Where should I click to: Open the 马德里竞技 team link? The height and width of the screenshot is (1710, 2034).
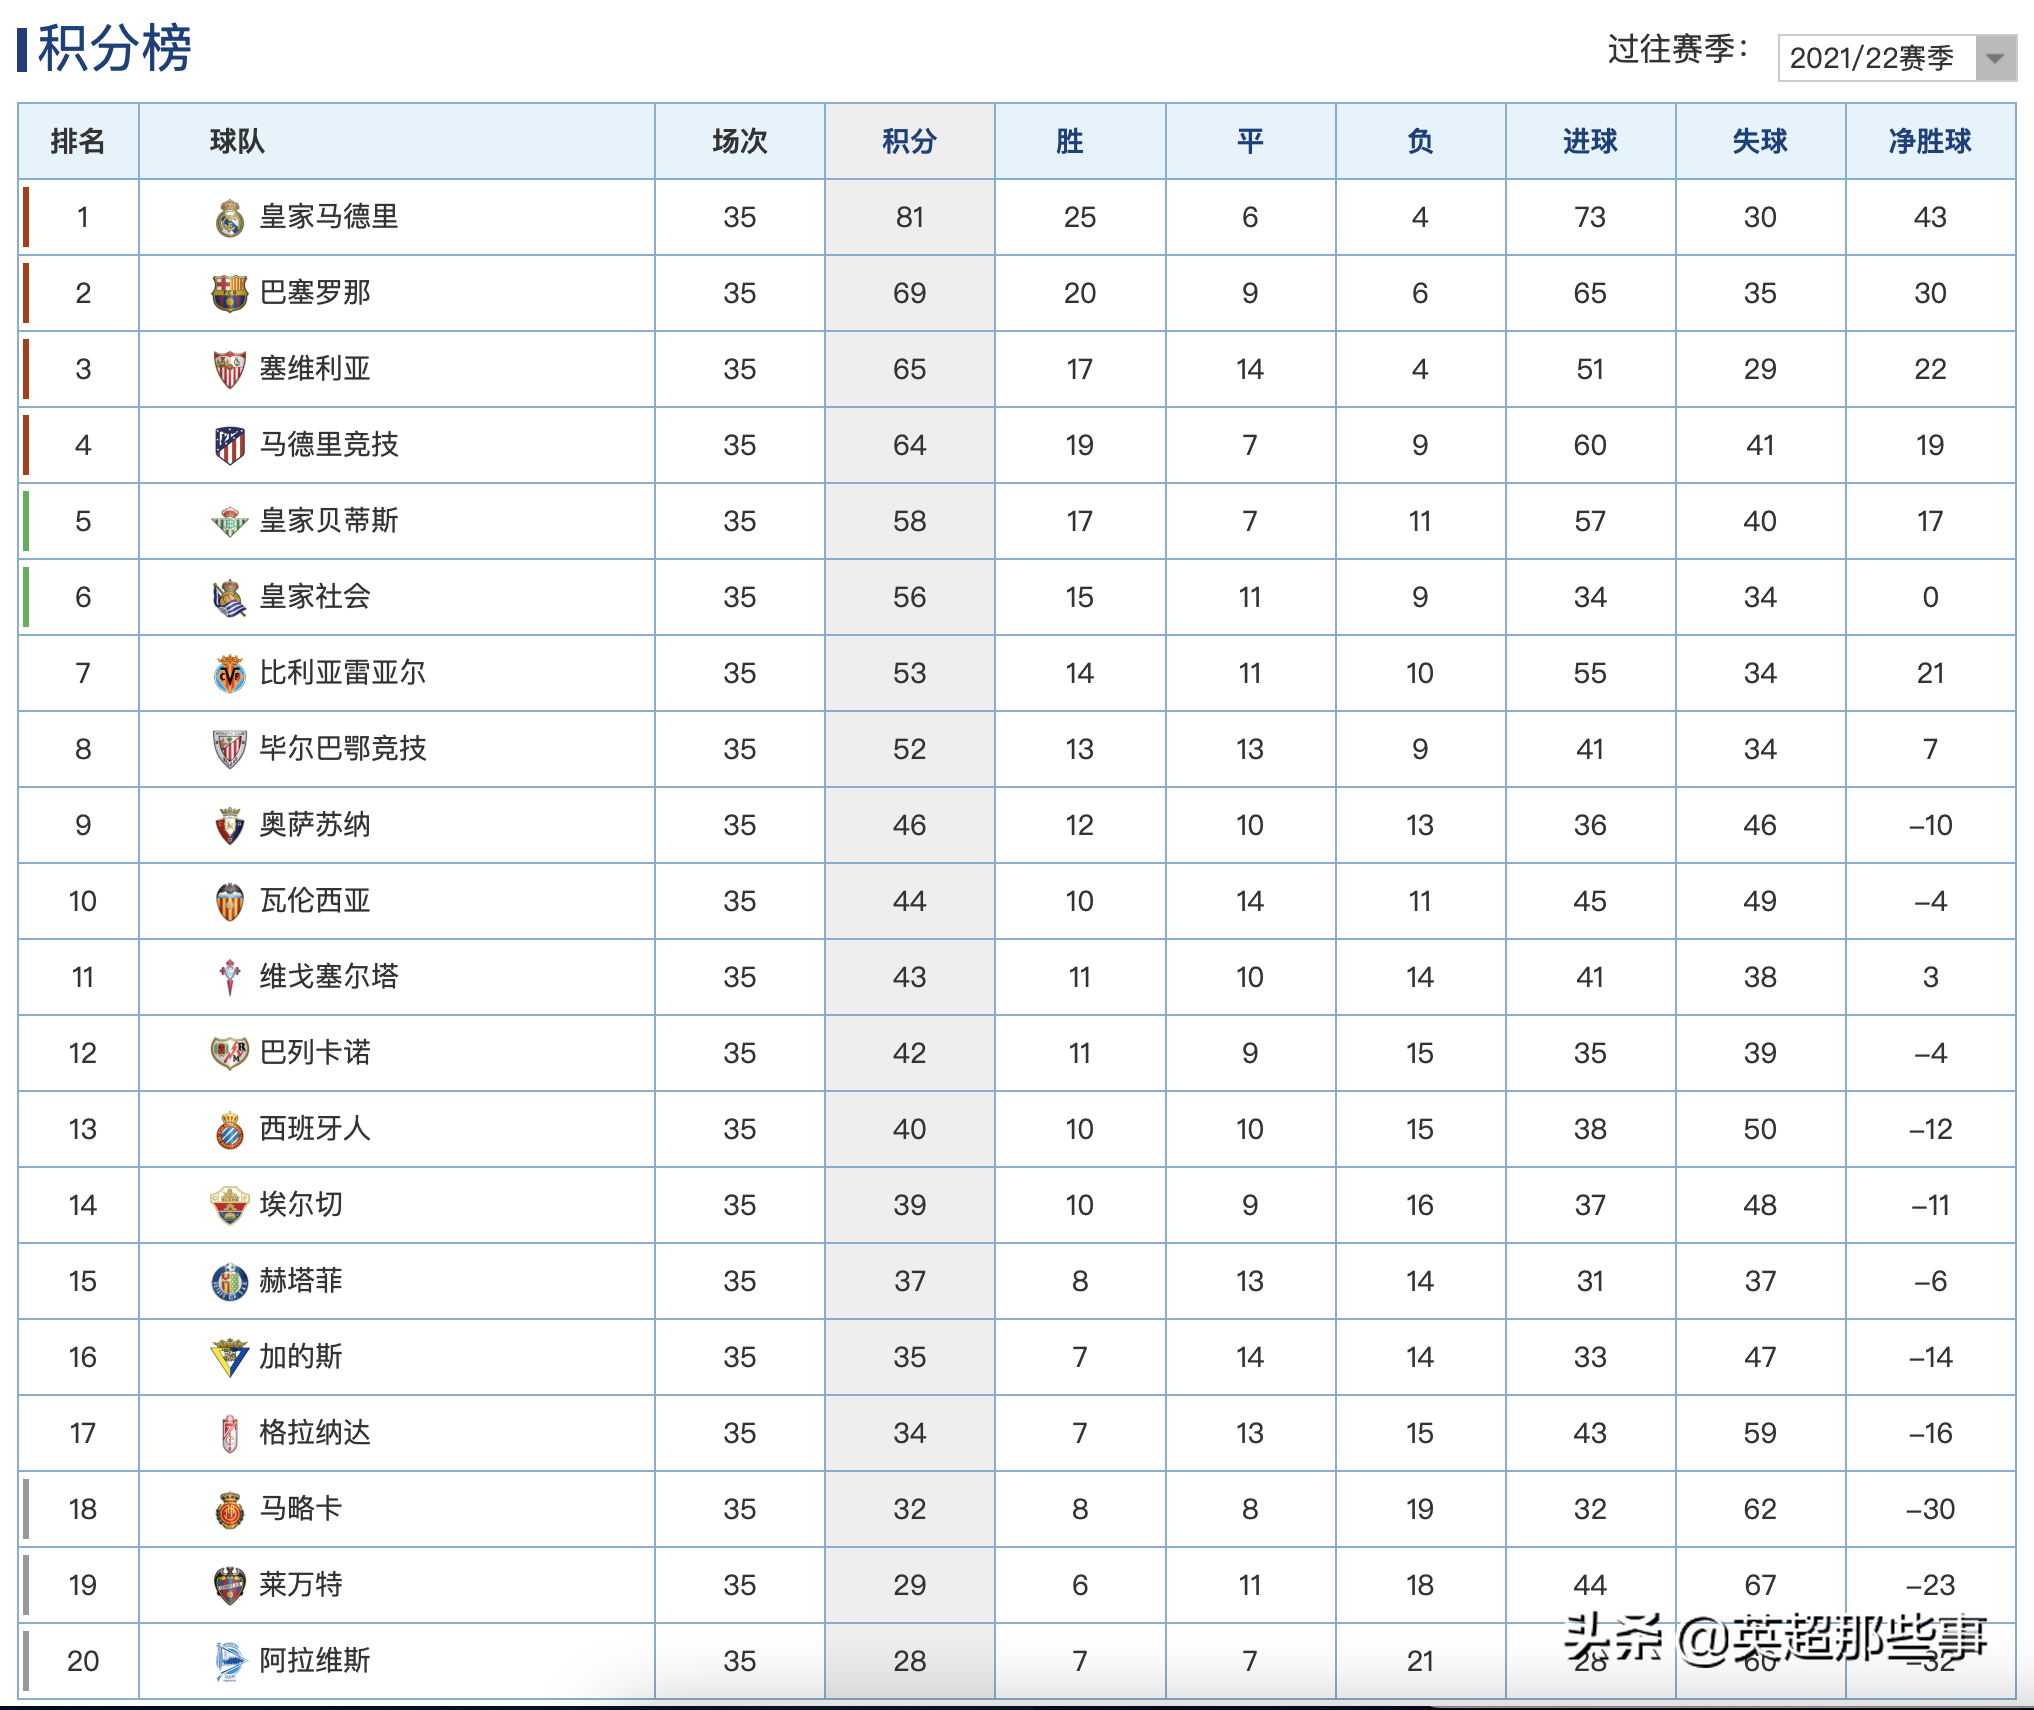click(x=329, y=445)
